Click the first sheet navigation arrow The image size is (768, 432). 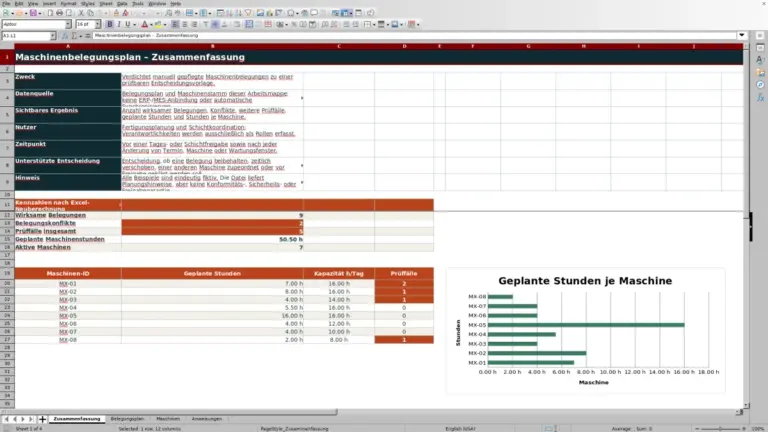6,419
